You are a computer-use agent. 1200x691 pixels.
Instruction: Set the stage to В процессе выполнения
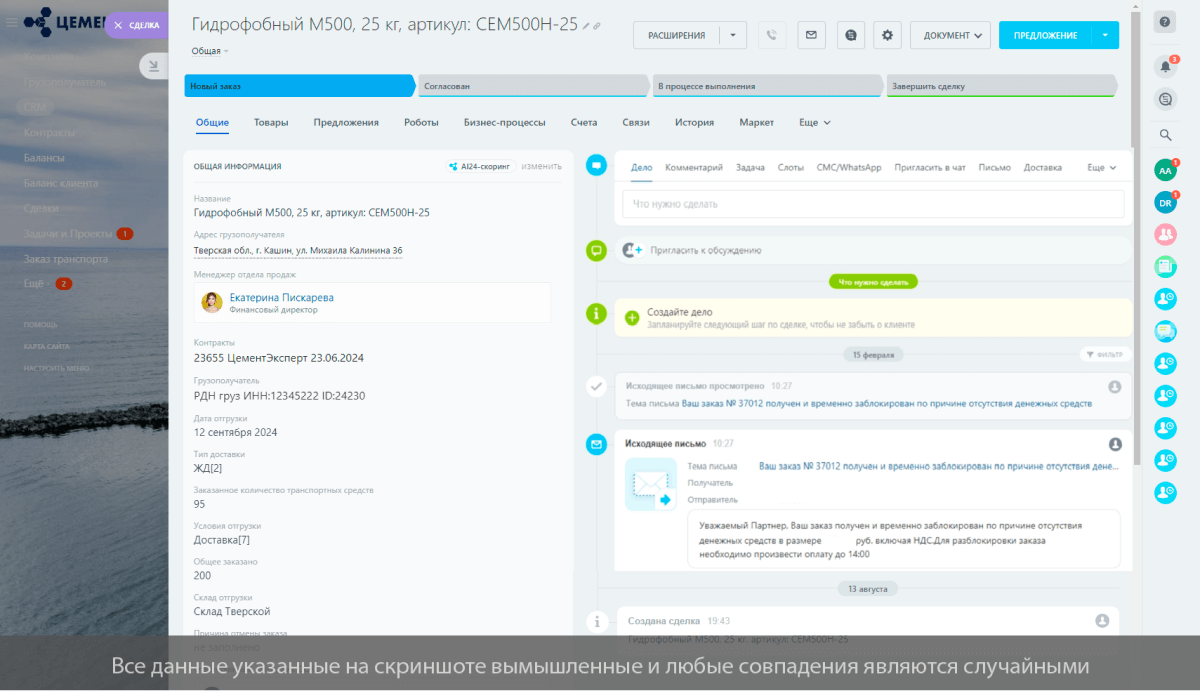pyautogui.click(x=766, y=86)
